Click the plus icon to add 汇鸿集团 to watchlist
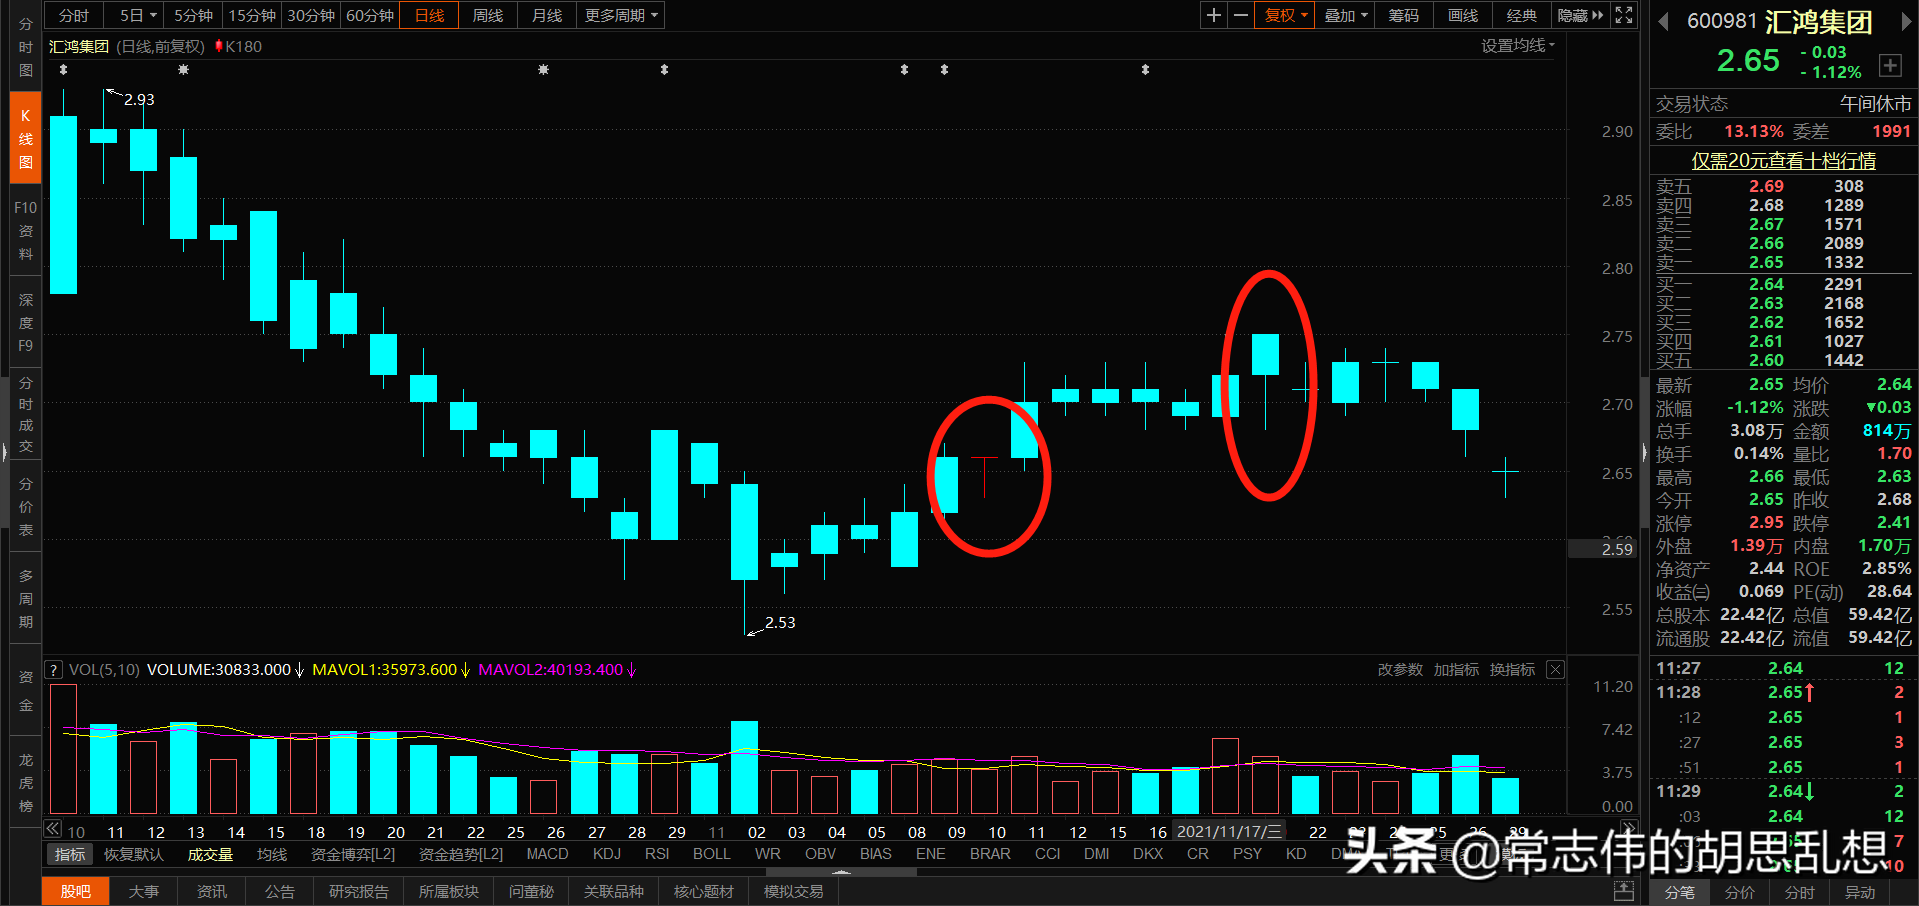Image resolution: width=1919 pixels, height=906 pixels. (1890, 65)
